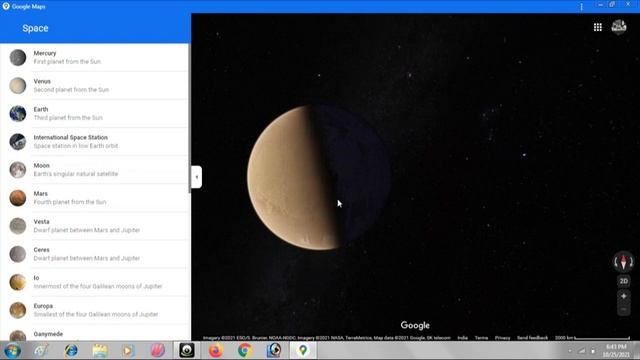This screenshot has width=640, height=360.
Task: Select the Mercury planet thumbnail
Action: click(18, 58)
